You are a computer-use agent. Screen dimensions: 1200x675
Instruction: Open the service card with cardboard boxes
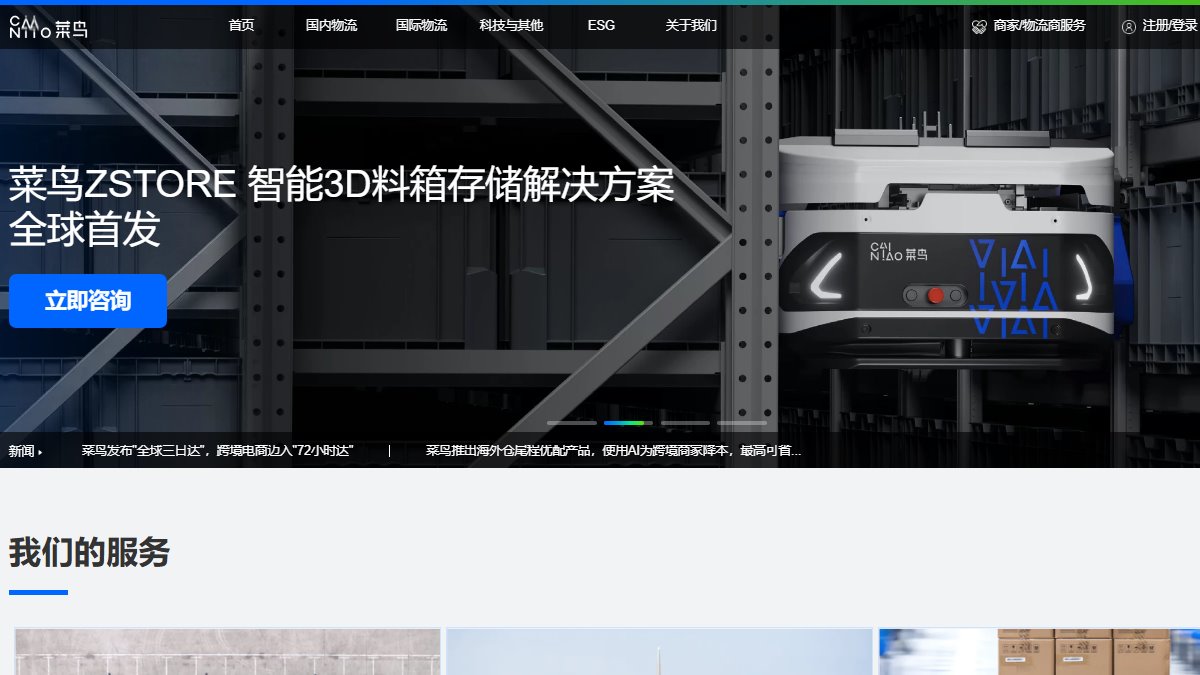click(x=1039, y=651)
